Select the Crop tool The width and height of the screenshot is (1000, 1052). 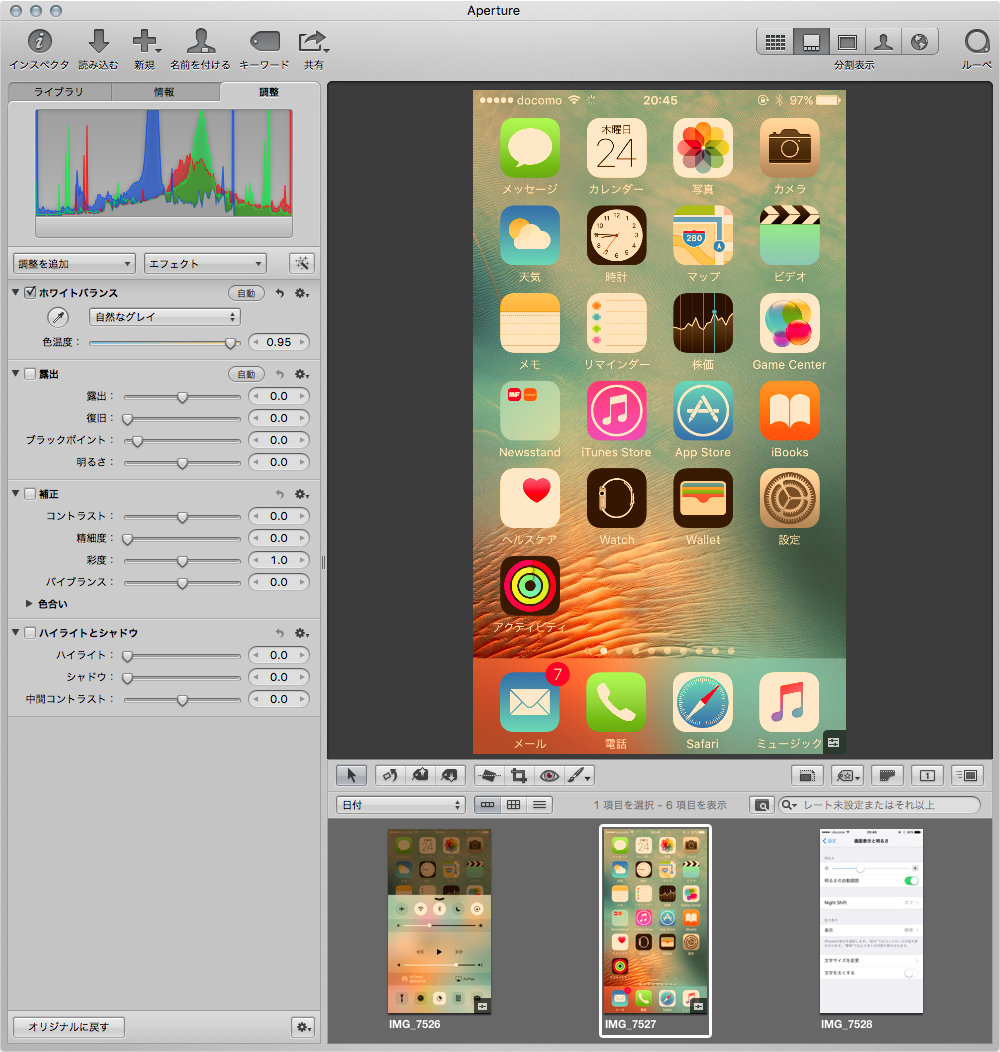(x=519, y=776)
